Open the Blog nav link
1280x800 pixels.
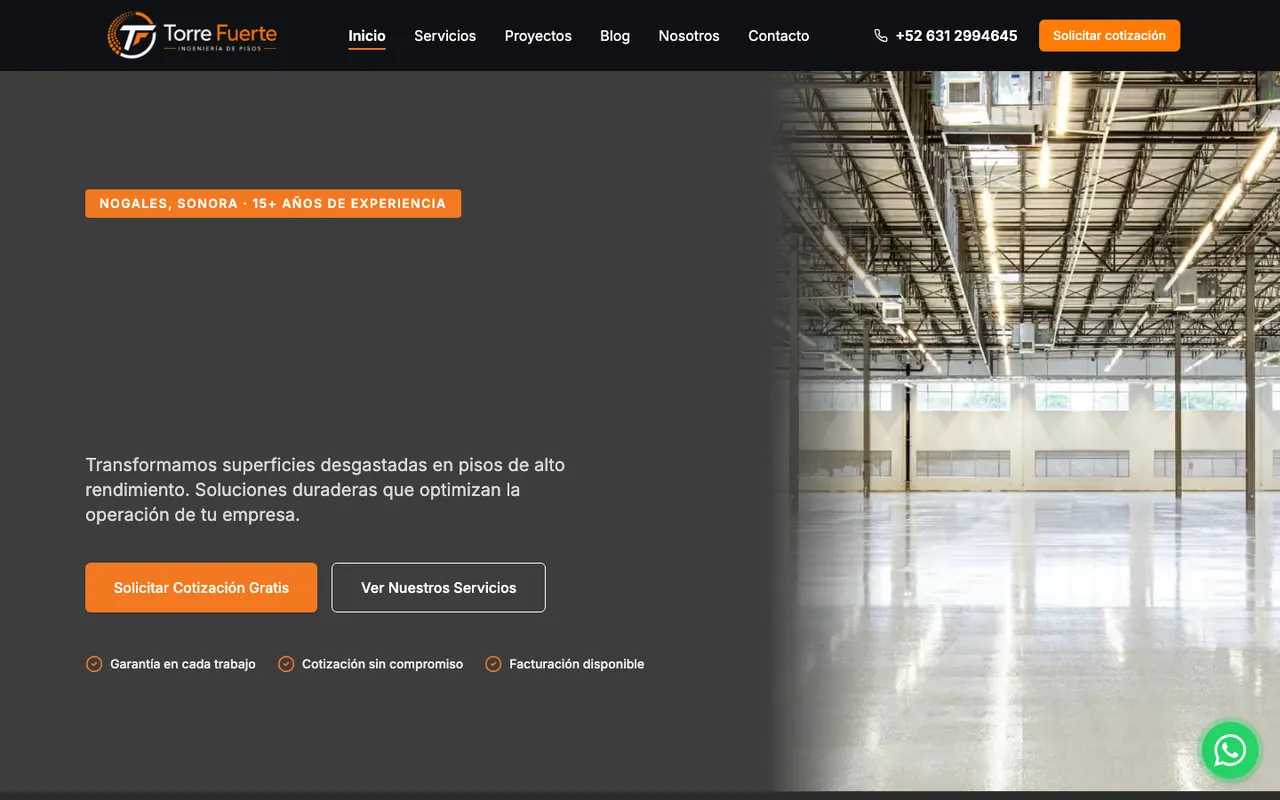pos(615,36)
